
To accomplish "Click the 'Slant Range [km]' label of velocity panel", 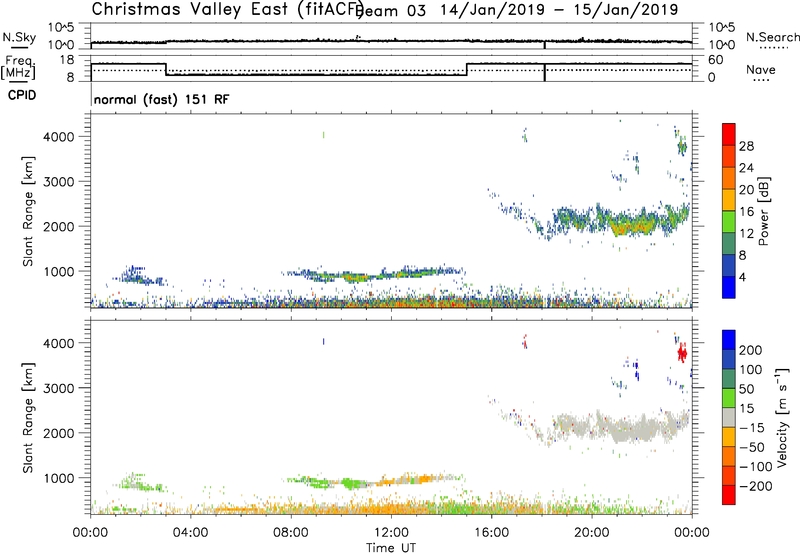I will 28,418.
